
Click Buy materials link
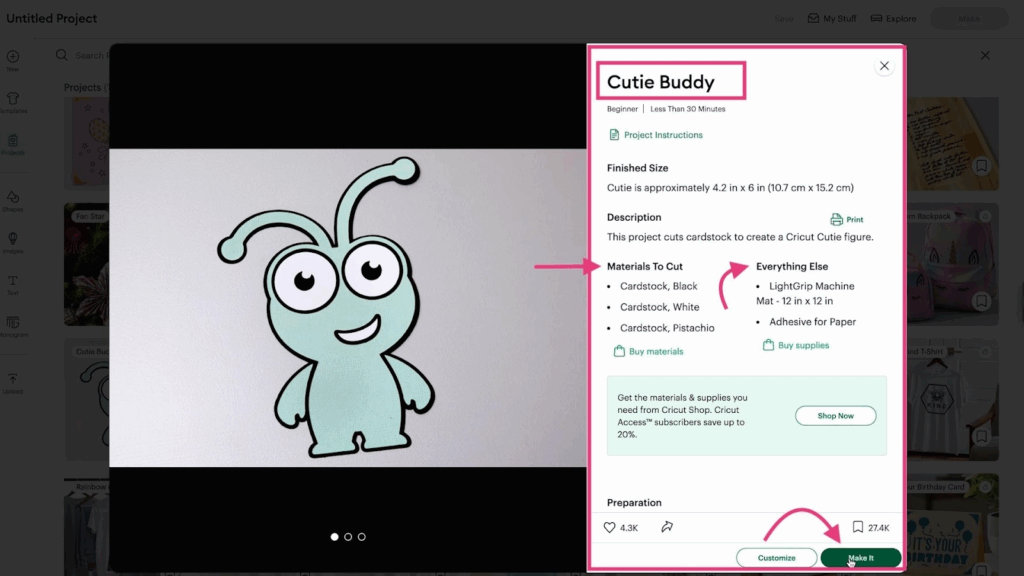pos(648,351)
